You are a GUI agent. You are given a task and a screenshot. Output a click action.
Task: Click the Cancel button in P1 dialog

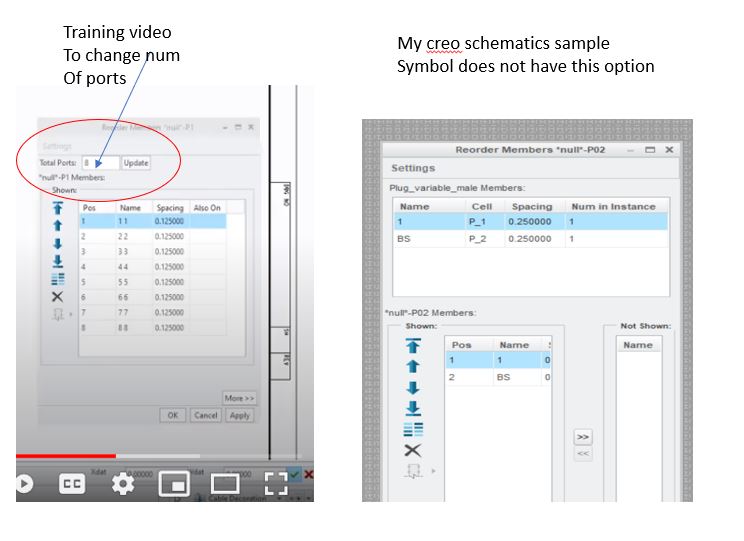click(205, 415)
